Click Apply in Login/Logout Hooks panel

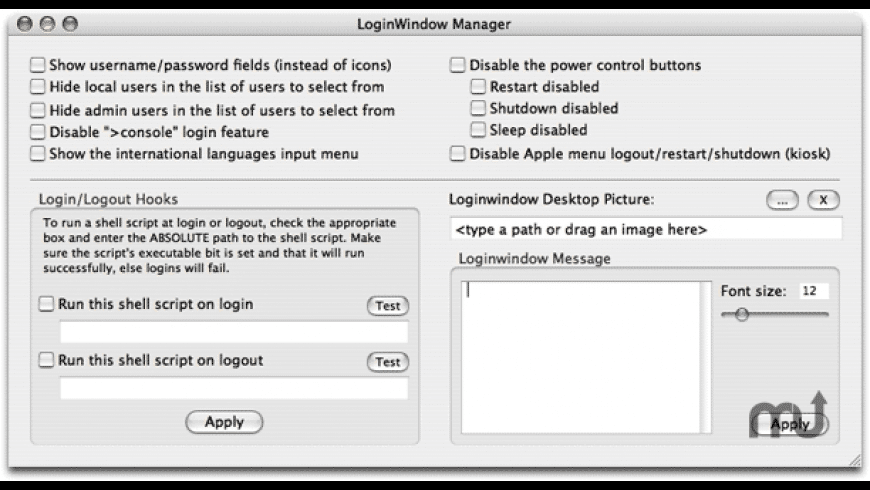pos(224,422)
